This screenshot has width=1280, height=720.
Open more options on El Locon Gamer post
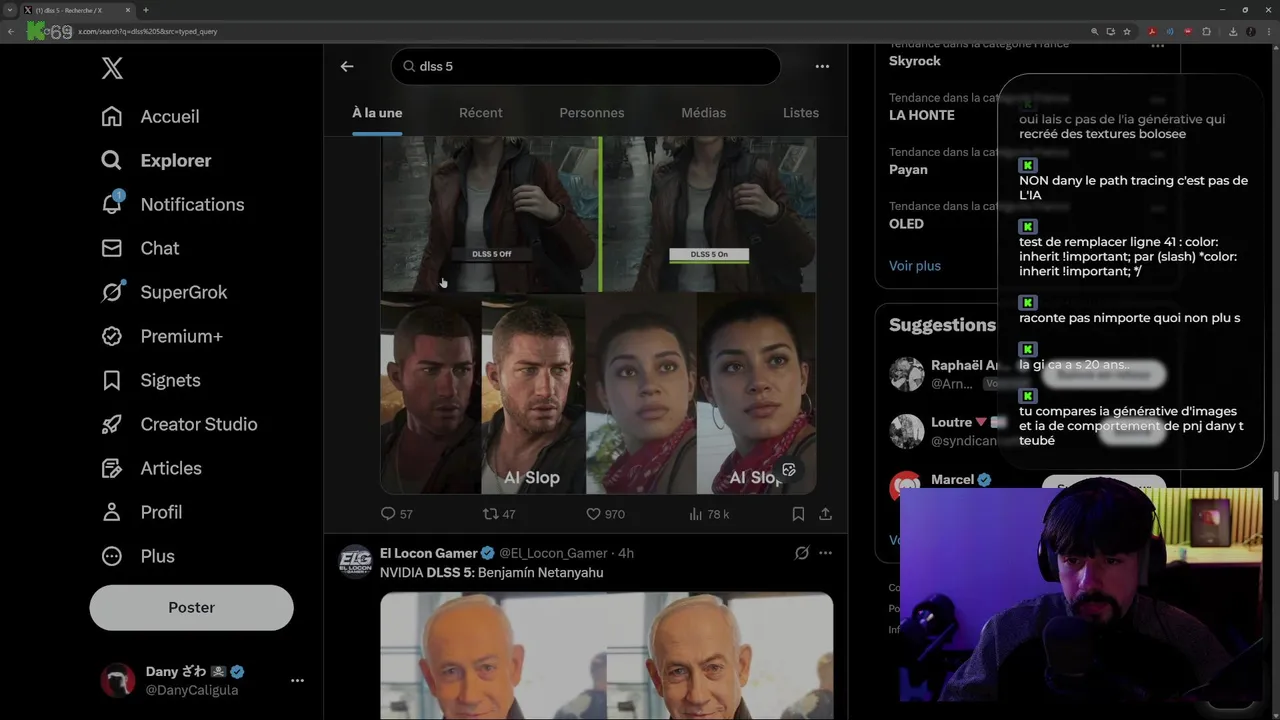pos(825,553)
